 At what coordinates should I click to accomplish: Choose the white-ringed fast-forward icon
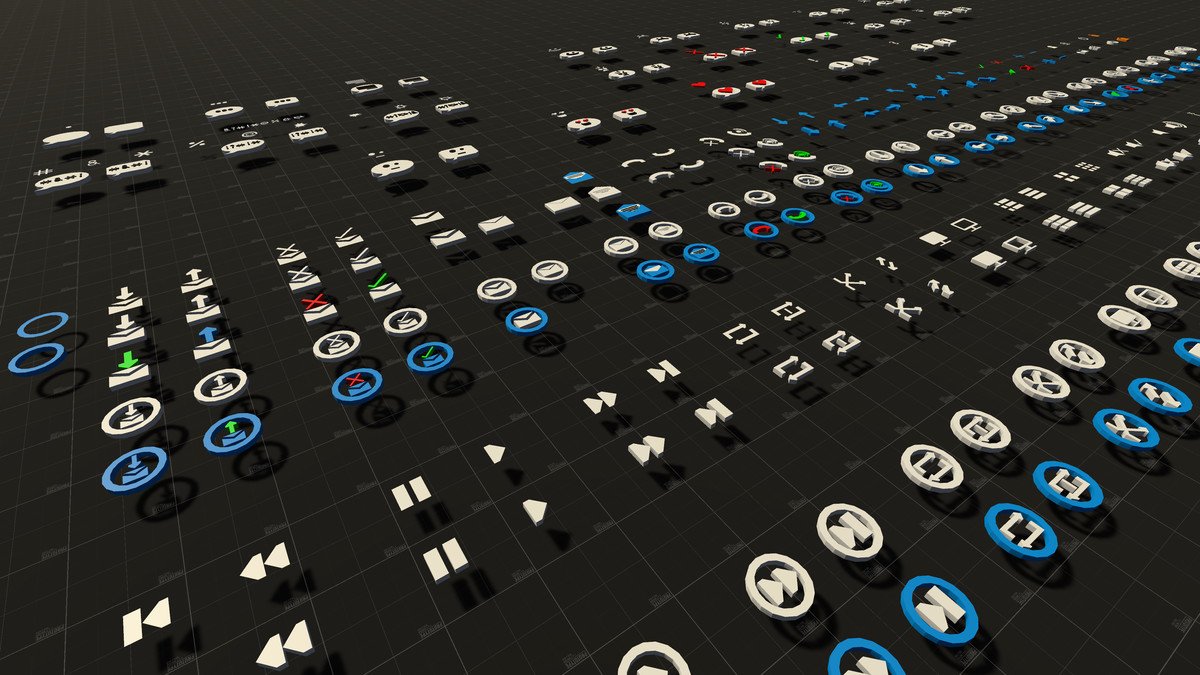point(780,587)
